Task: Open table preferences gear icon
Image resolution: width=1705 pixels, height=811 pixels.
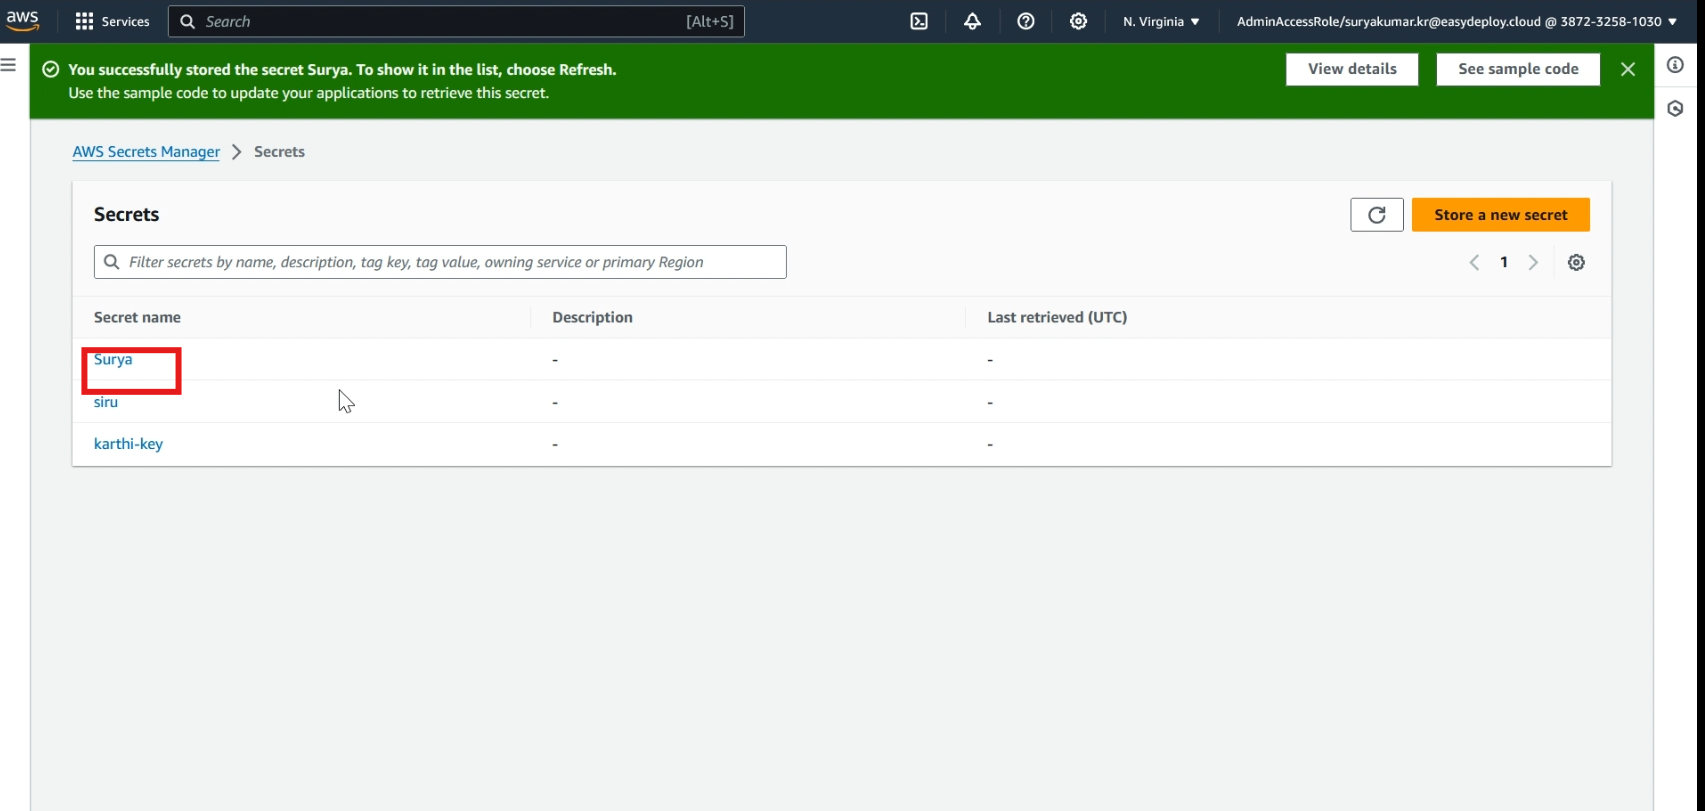Action: [x=1576, y=263]
